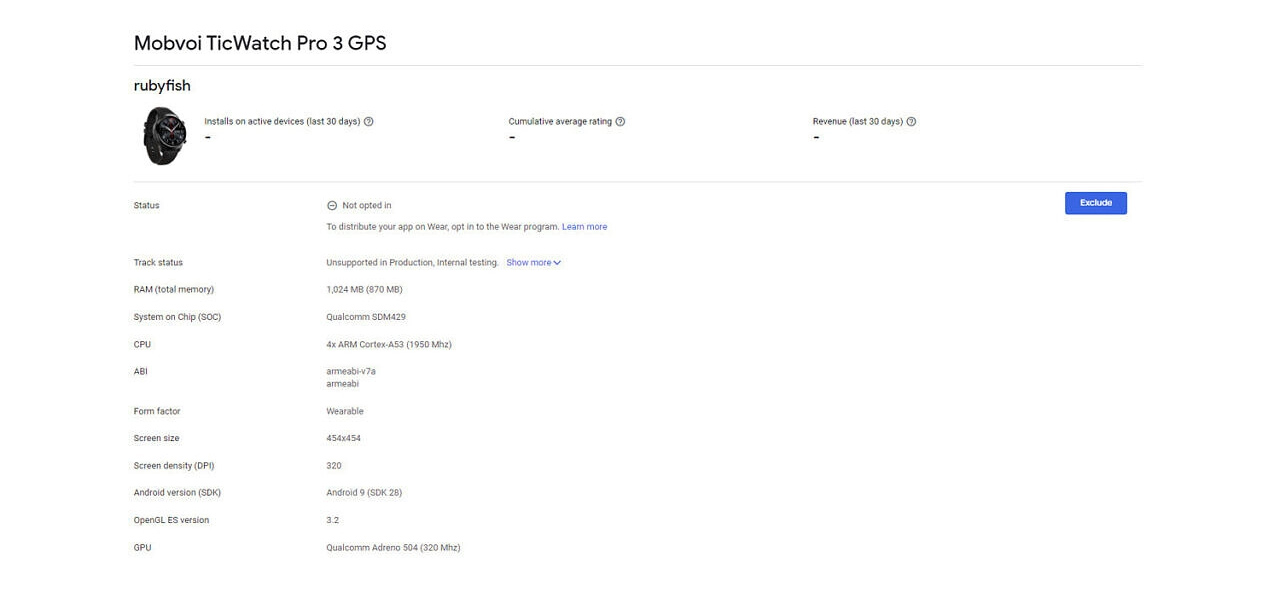
Task: Click the GPU row label
Action: click(x=142, y=548)
